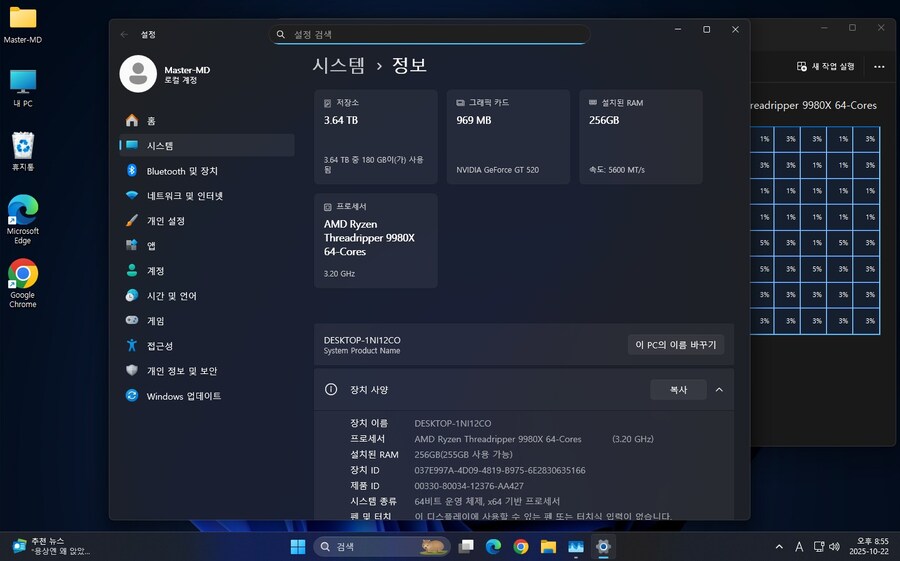Viewport: 900px width, 561px height.
Task: Select the 제품 ID value 00330-80034-12376-AA427
Action: click(x=469, y=486)
